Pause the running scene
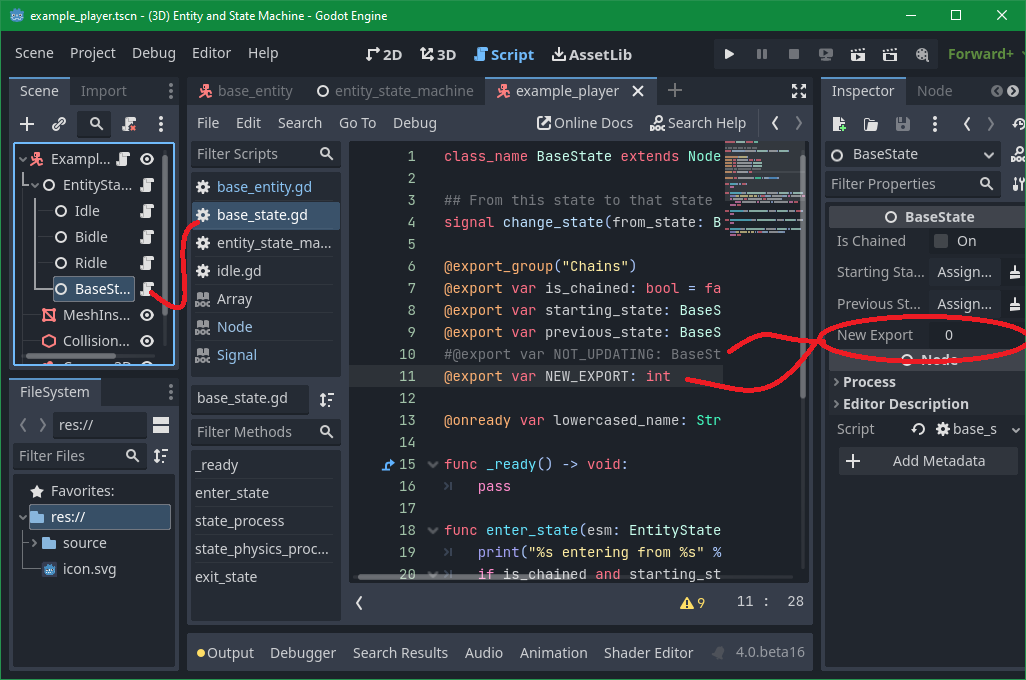This screenshot has width=1026, height=680. click(760, 54)
